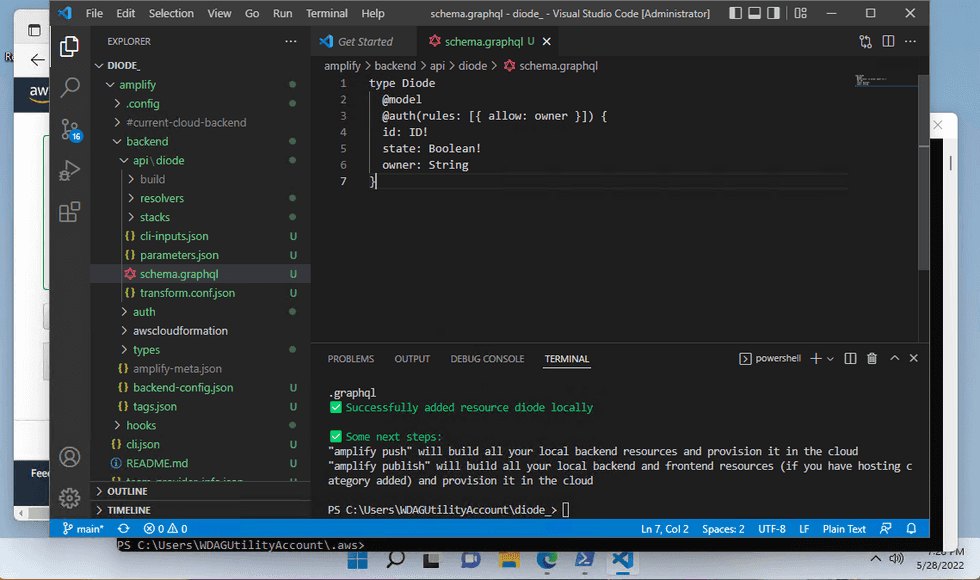This screenshot has height=580, width=980.
Task: Open the launch profile dropdown next to new terminal
Action: [830, 359]
